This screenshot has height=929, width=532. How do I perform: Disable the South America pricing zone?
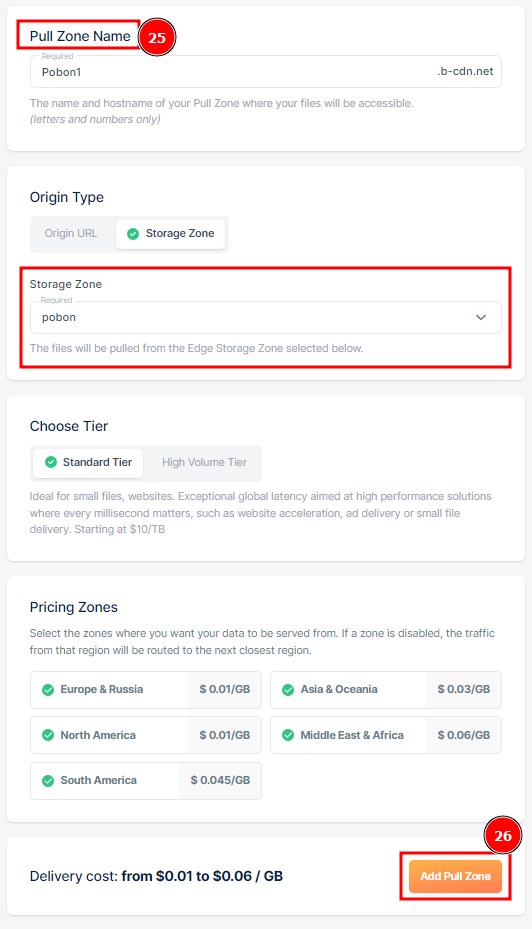[x=146, y=781]
